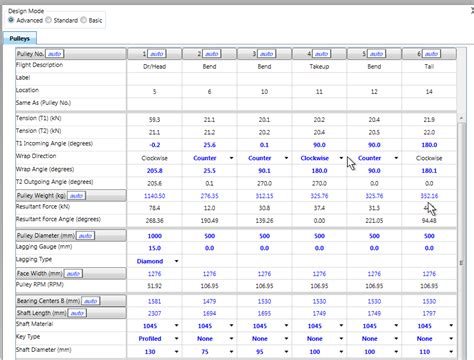Click the Wrap Angle value 25.5
This screenshot has width=474, height=360.
[210, 171]
